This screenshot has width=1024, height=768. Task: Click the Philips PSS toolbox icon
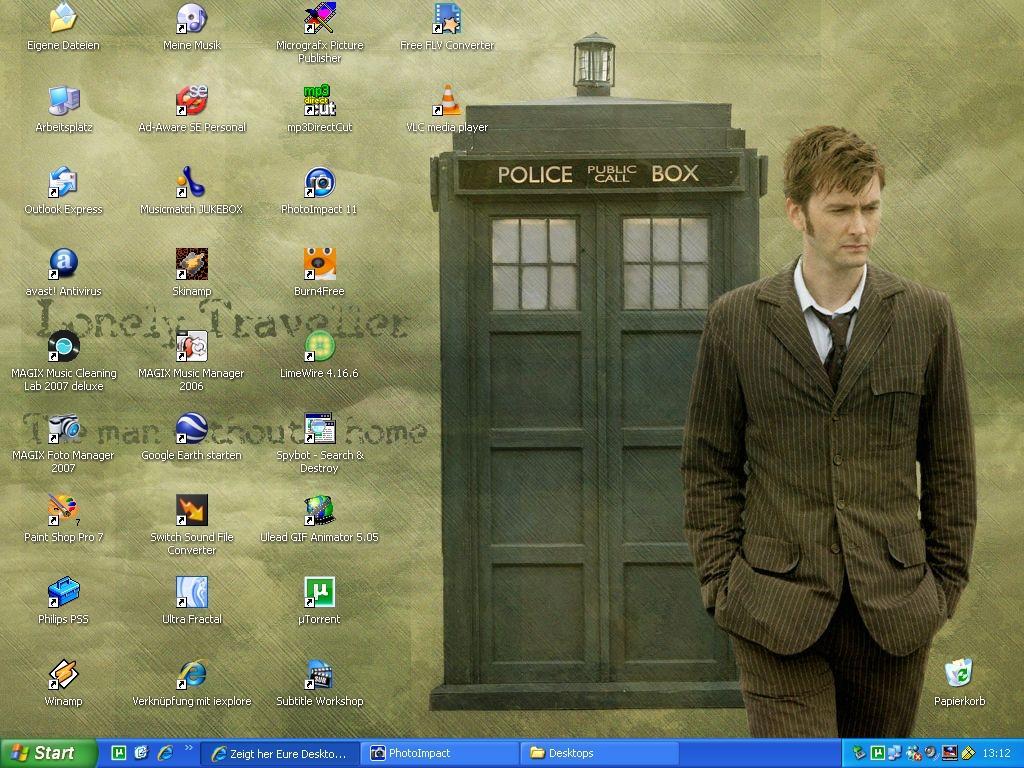click(63, 592)
